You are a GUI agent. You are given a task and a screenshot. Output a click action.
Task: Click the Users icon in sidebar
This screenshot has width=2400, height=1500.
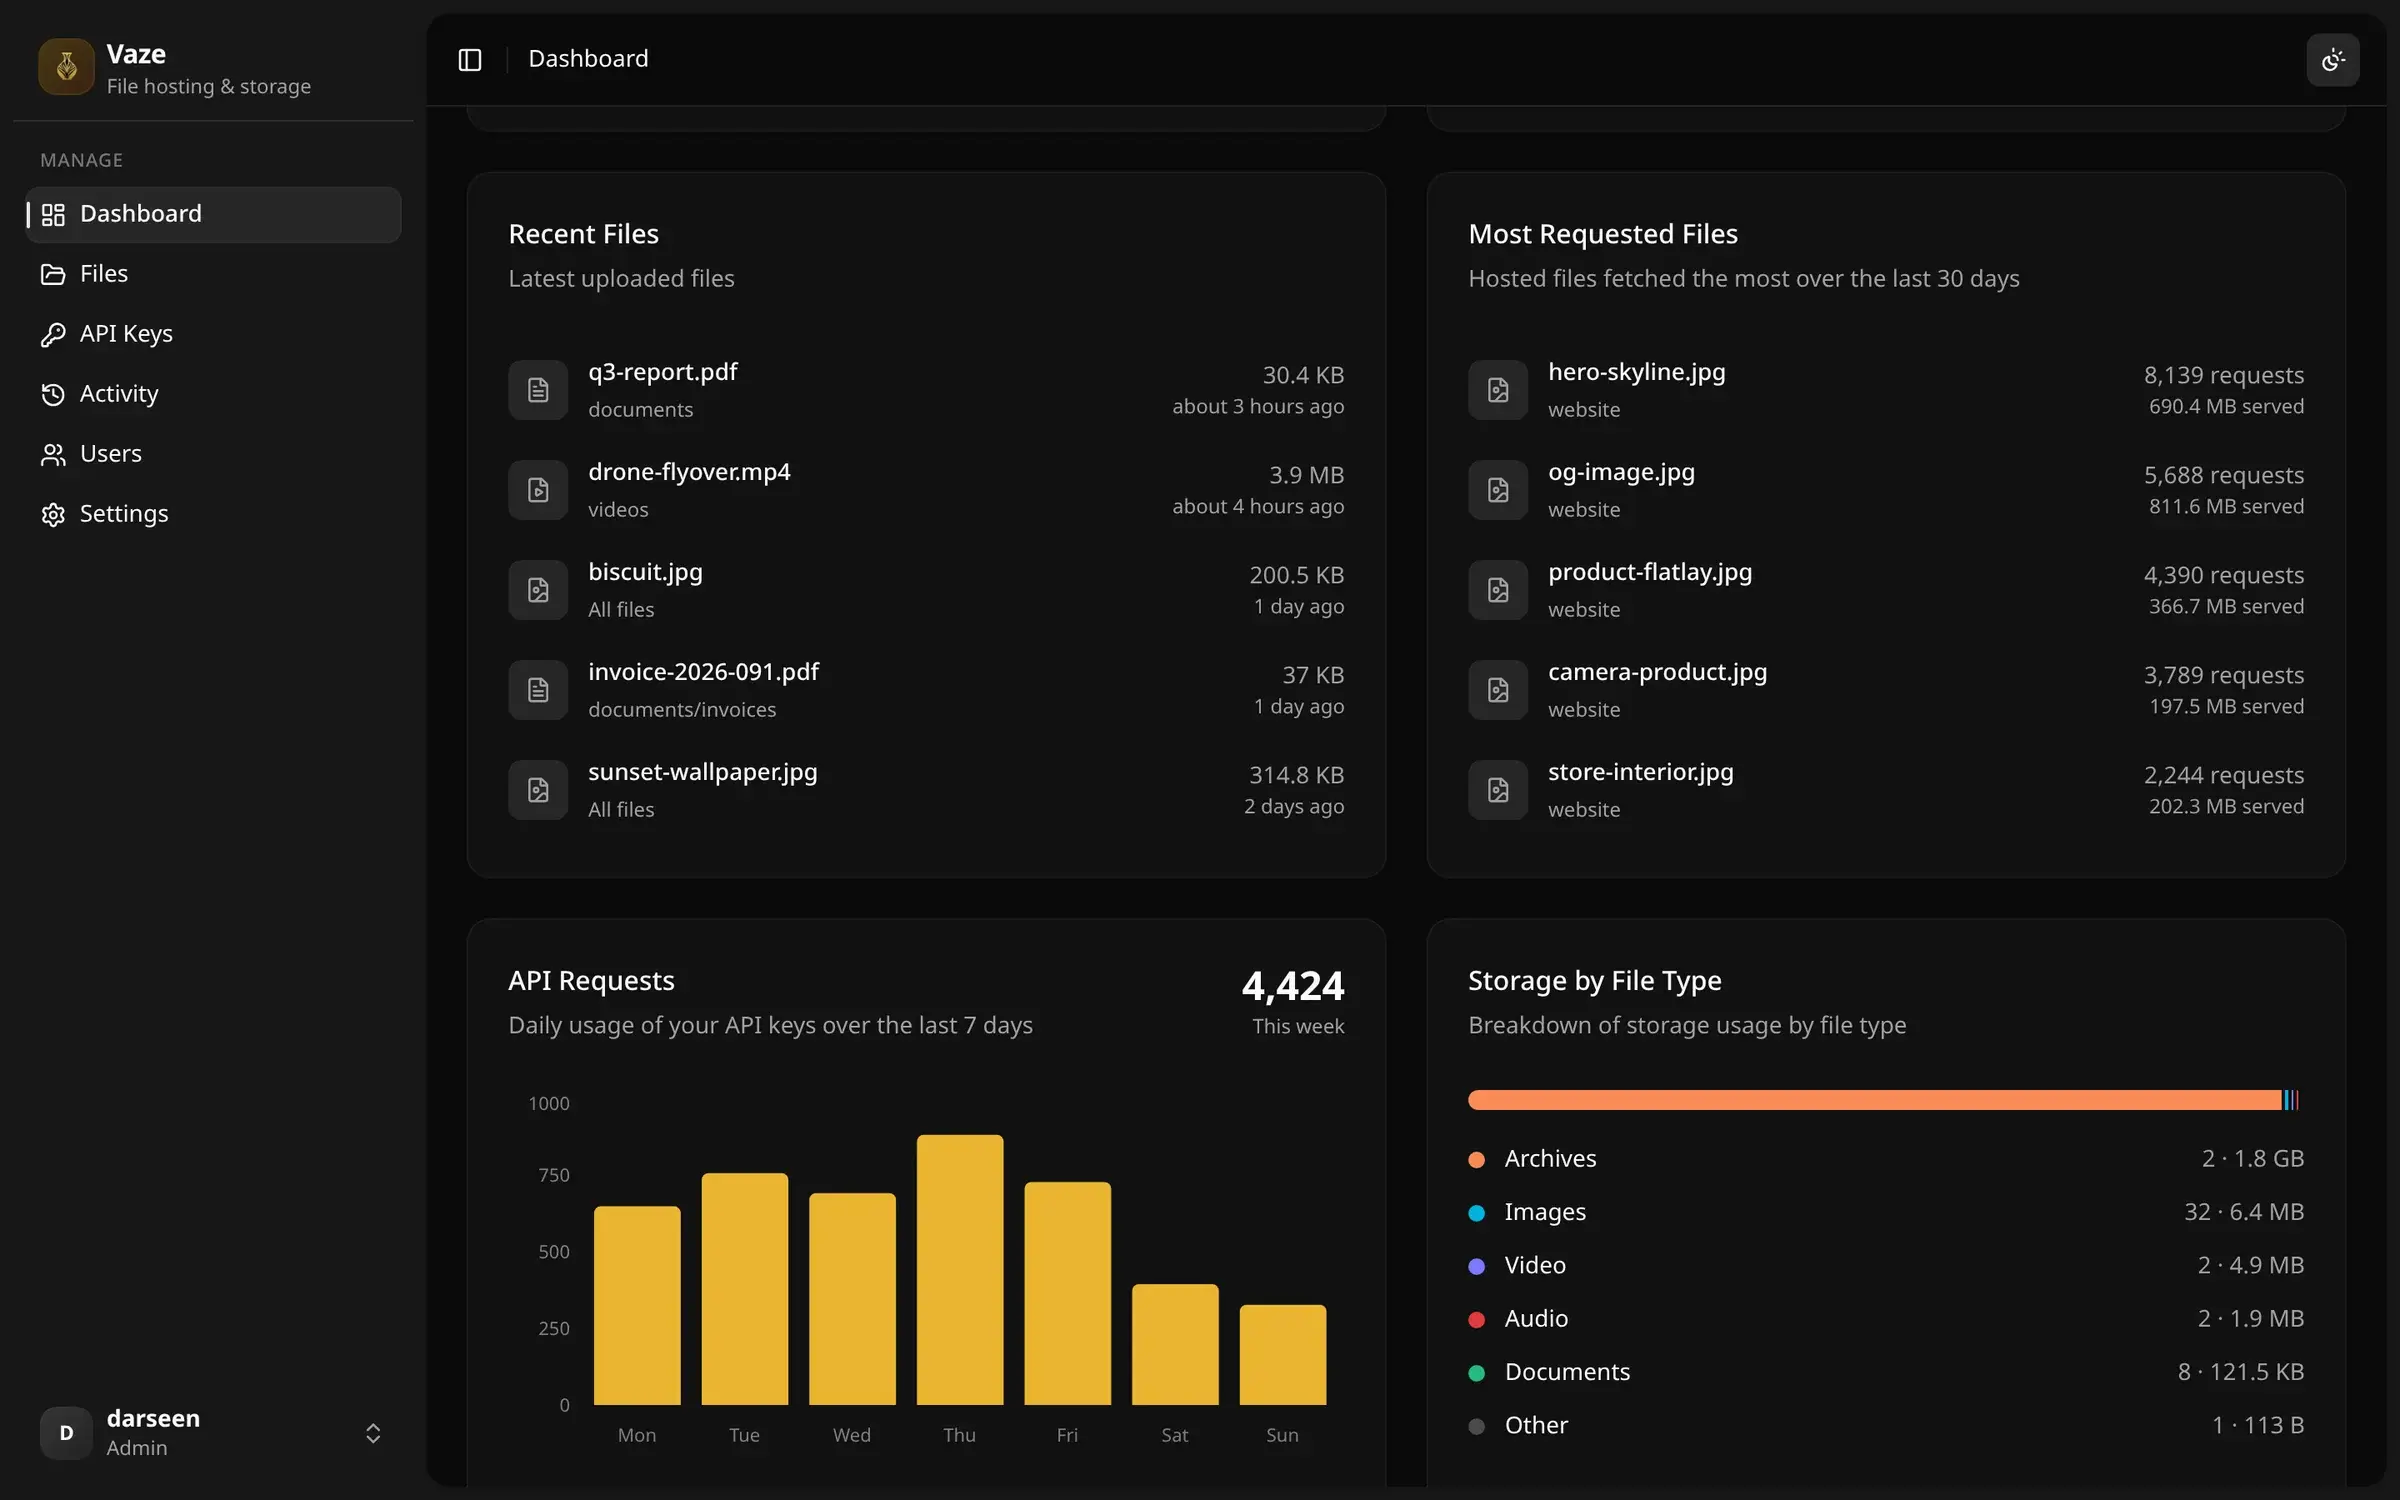[53, 455]
